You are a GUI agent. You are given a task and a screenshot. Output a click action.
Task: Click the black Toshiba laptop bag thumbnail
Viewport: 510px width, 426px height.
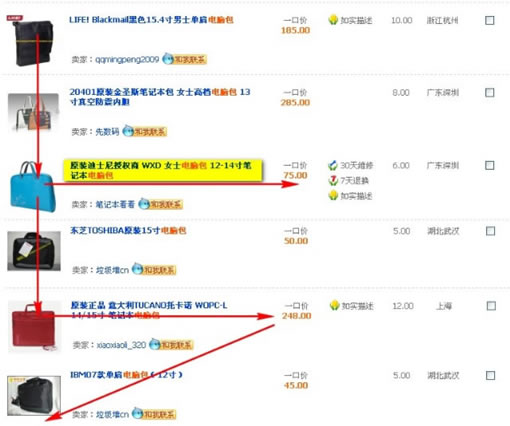pyautogui.click(x=34, y=251)
